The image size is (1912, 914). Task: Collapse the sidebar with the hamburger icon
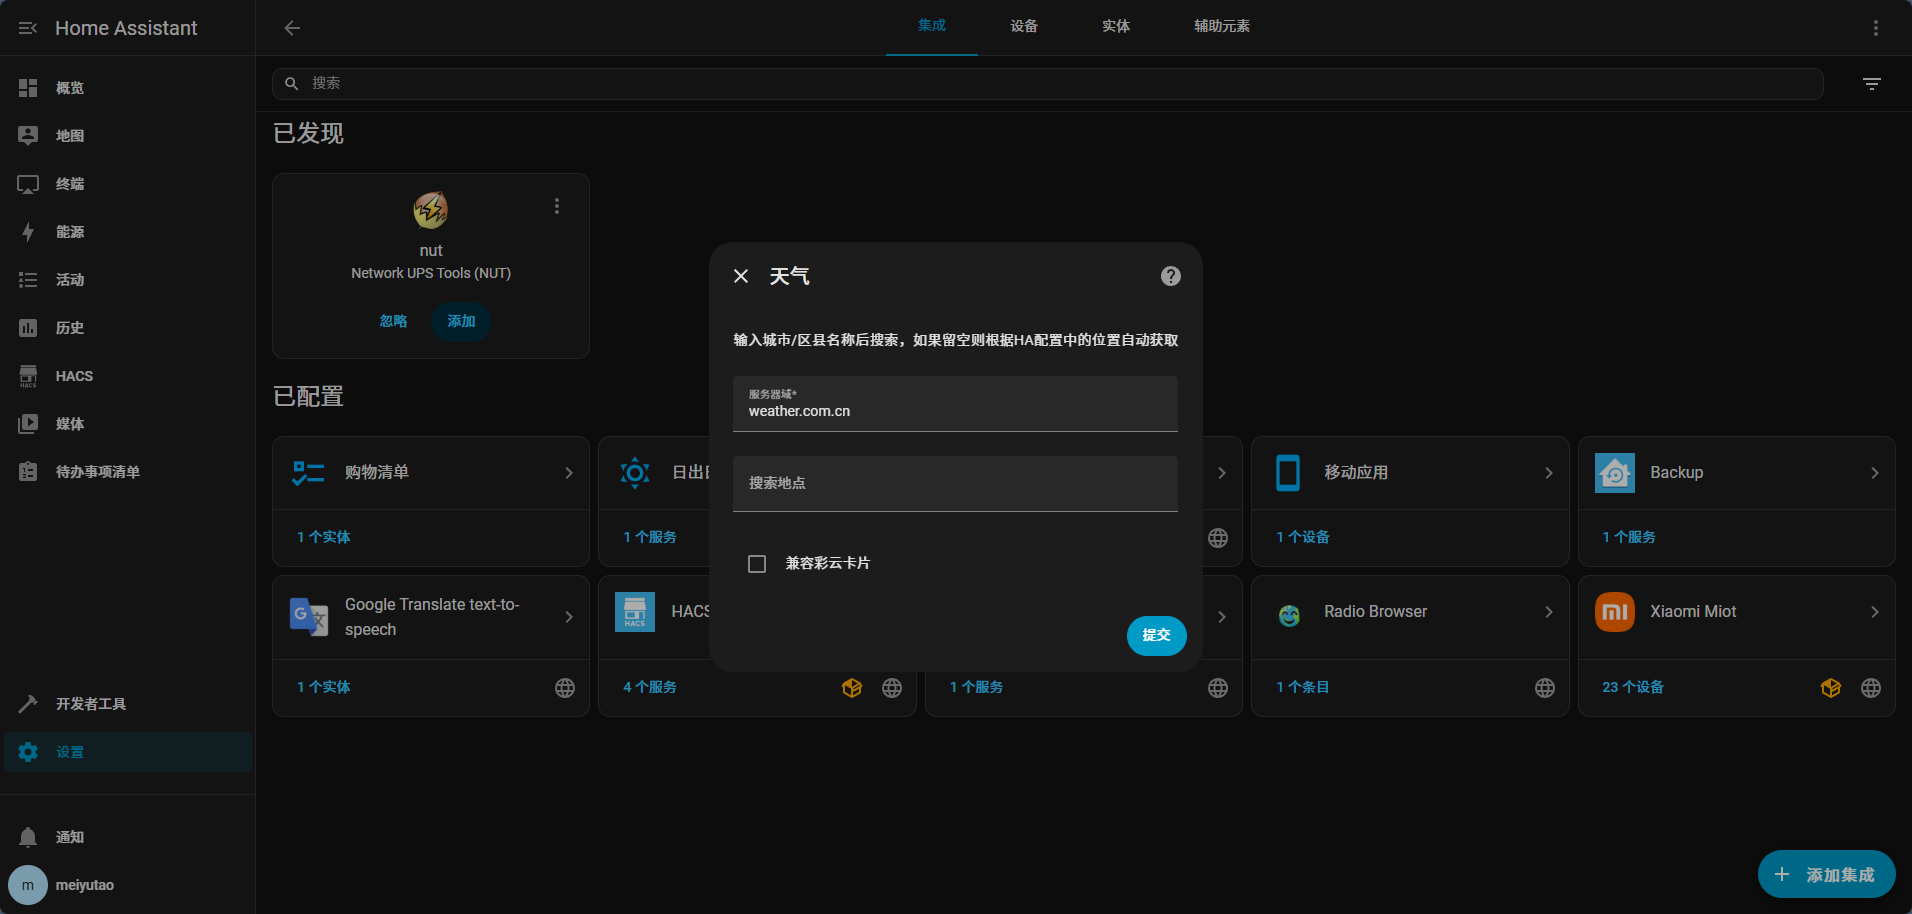pos(28,28)
